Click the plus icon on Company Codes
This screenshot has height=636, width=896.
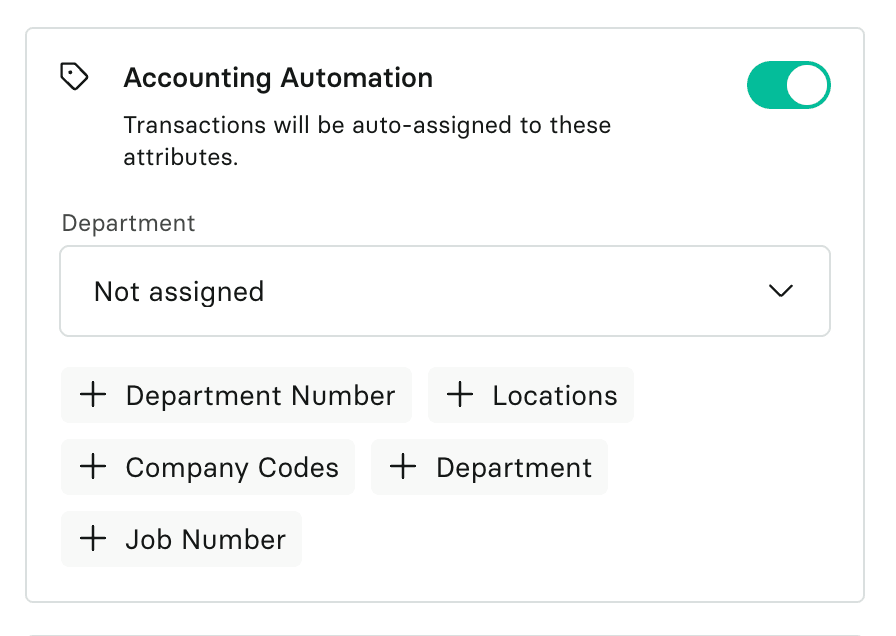coord(93,467)
